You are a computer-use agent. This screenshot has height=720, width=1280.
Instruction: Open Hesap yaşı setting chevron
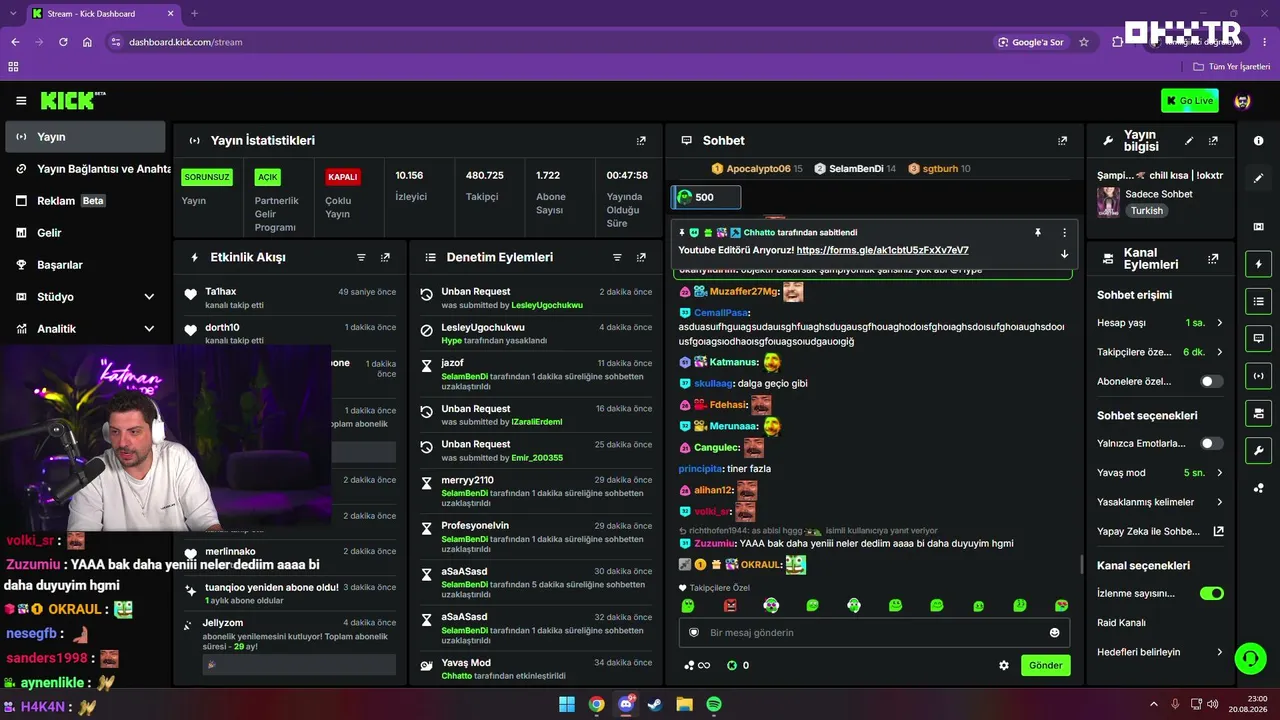pos(1219,323)
